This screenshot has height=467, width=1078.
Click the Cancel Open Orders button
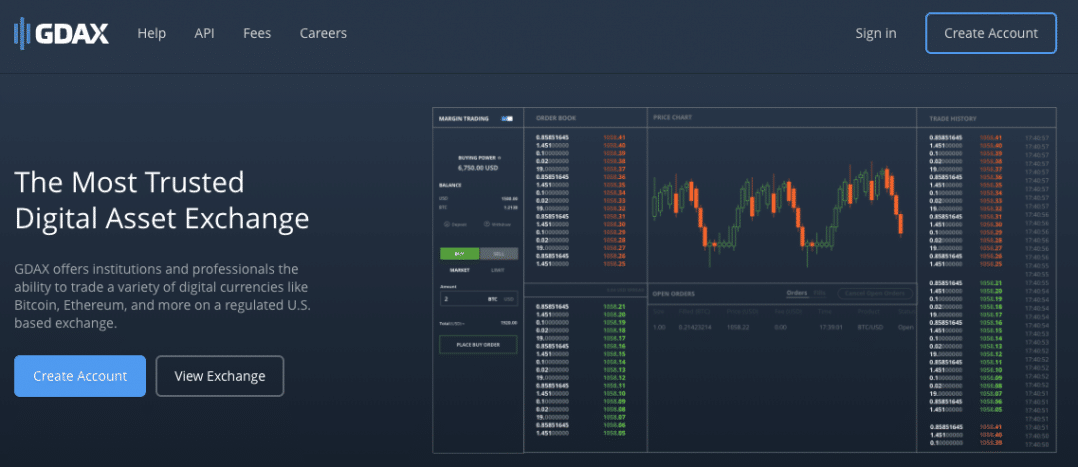(x=875, y=294)
